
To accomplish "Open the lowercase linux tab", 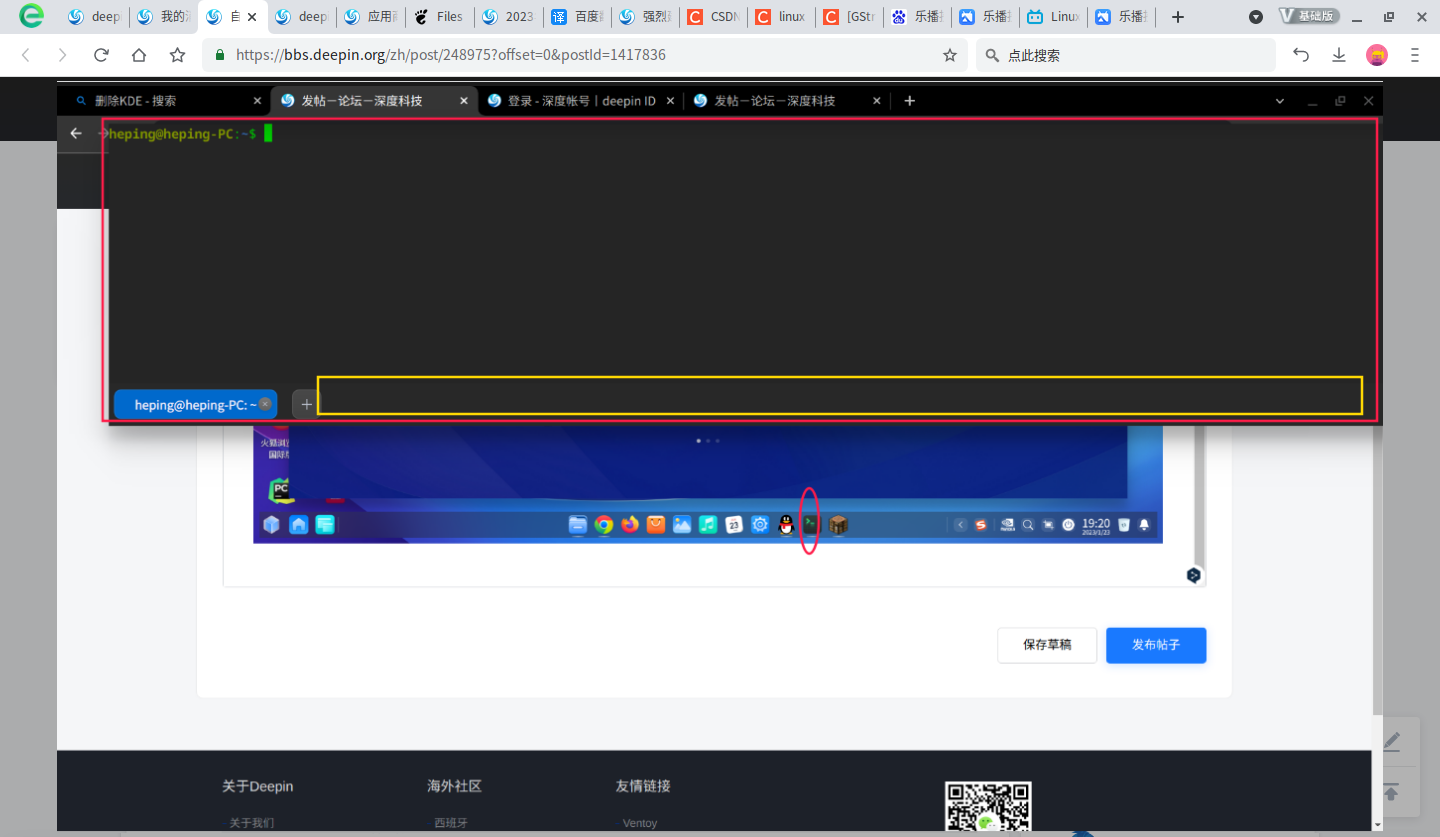I will pos(783,17).
